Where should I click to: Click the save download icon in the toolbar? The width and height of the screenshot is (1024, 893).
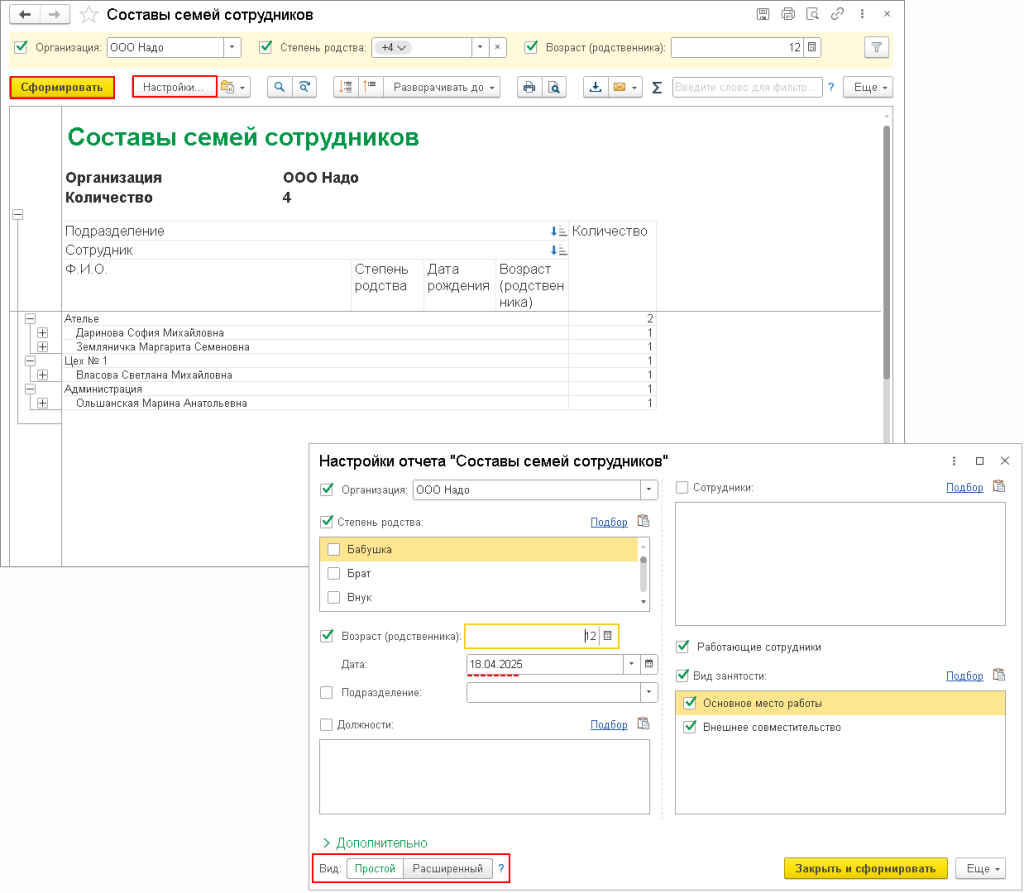pyautogui.click(x=595, y=87)
